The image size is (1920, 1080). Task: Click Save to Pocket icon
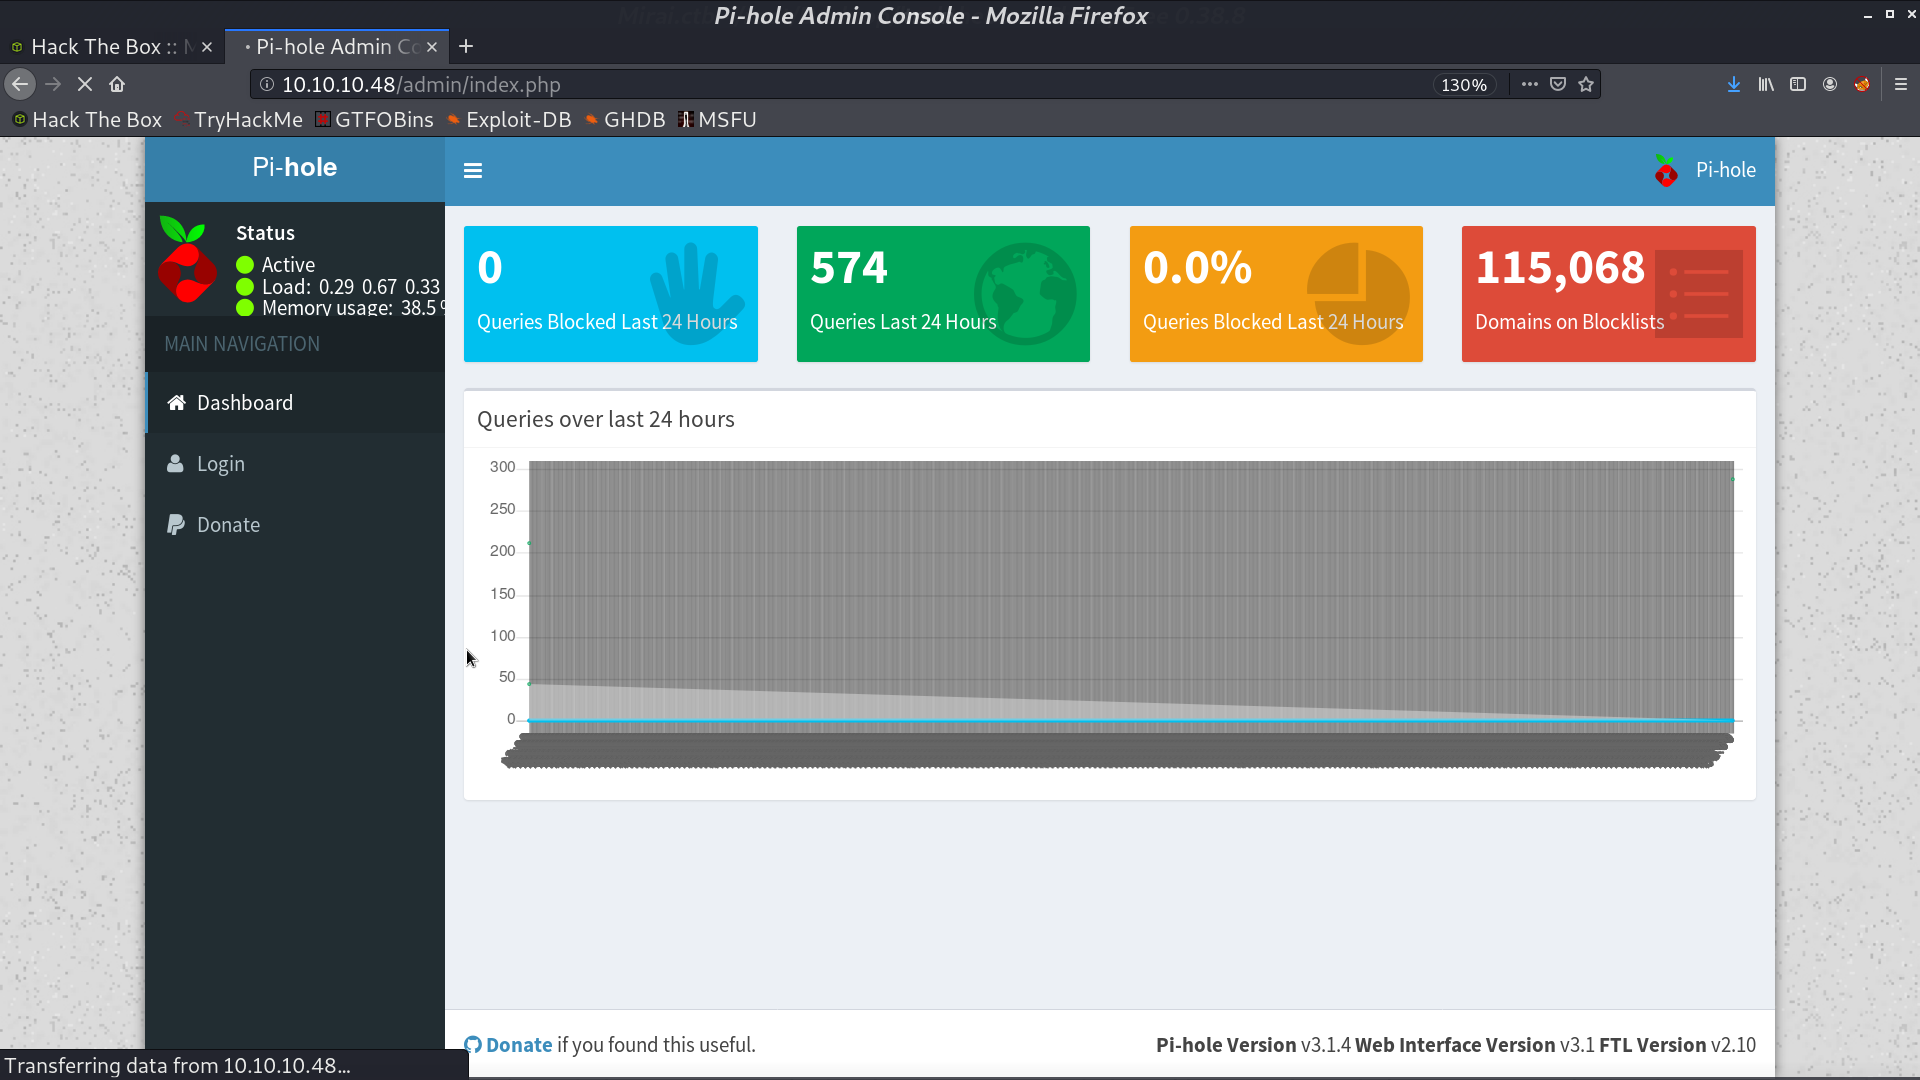click(1558, 85)
